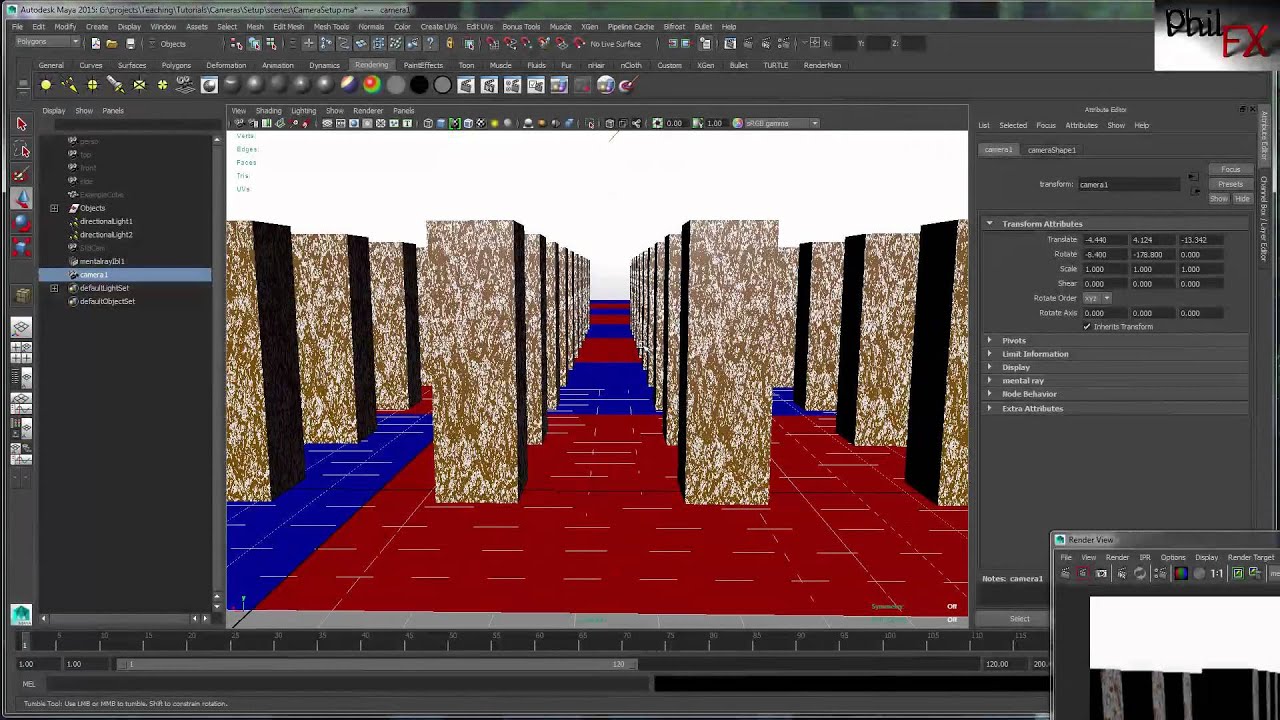
Task: Click Redo previous render in Render View
Action: click(1065, 573)
